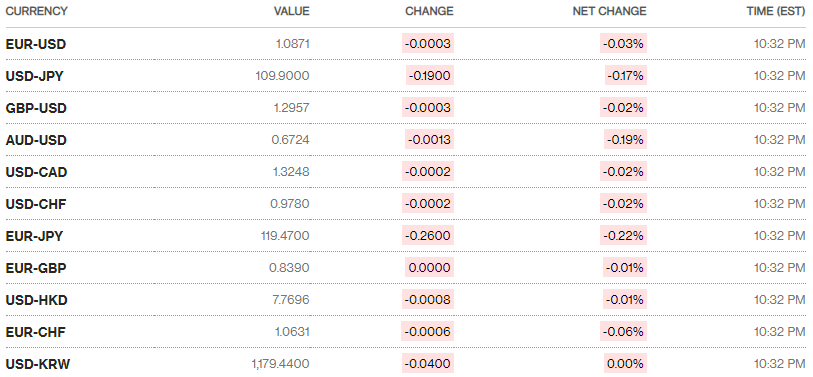Open the USD-CAD currency pair
This screenshot has width=813, height=377.
click(x=36, y=172)
